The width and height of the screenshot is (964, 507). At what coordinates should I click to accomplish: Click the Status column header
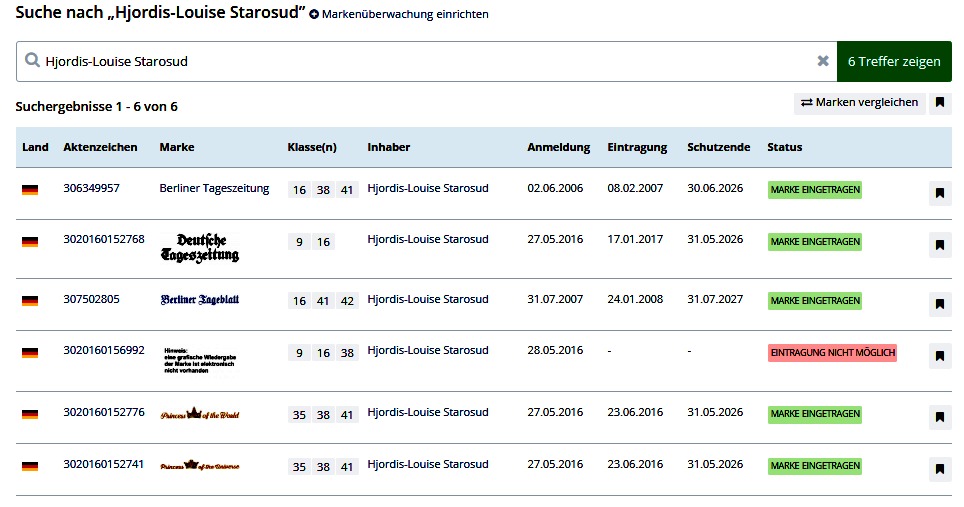click(784, 147)
